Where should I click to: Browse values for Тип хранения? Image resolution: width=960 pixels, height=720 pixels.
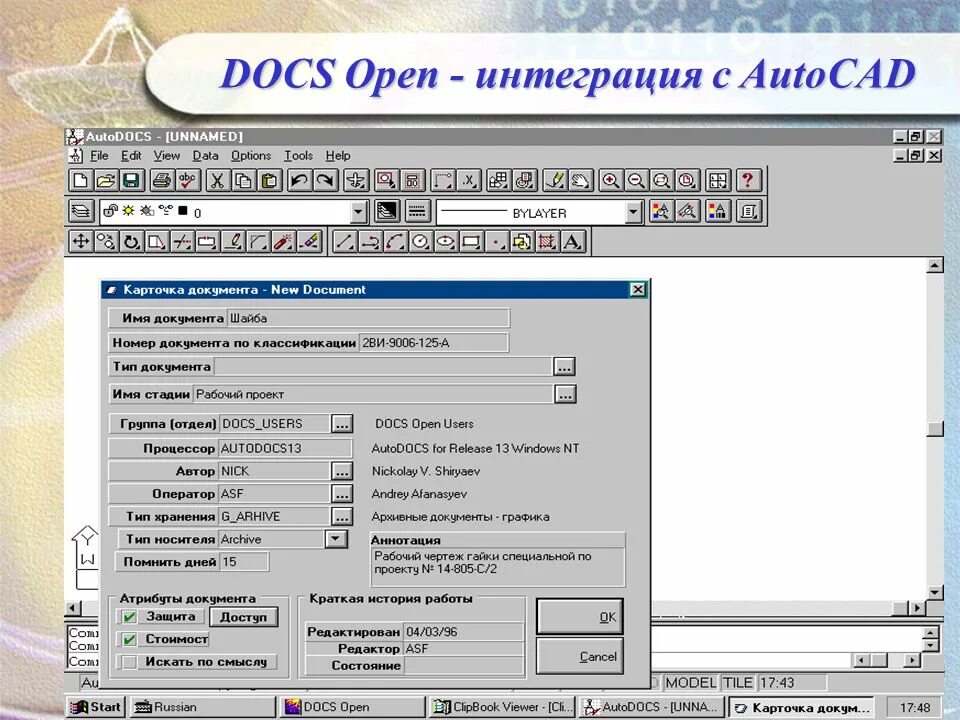(x=342, y=516)
